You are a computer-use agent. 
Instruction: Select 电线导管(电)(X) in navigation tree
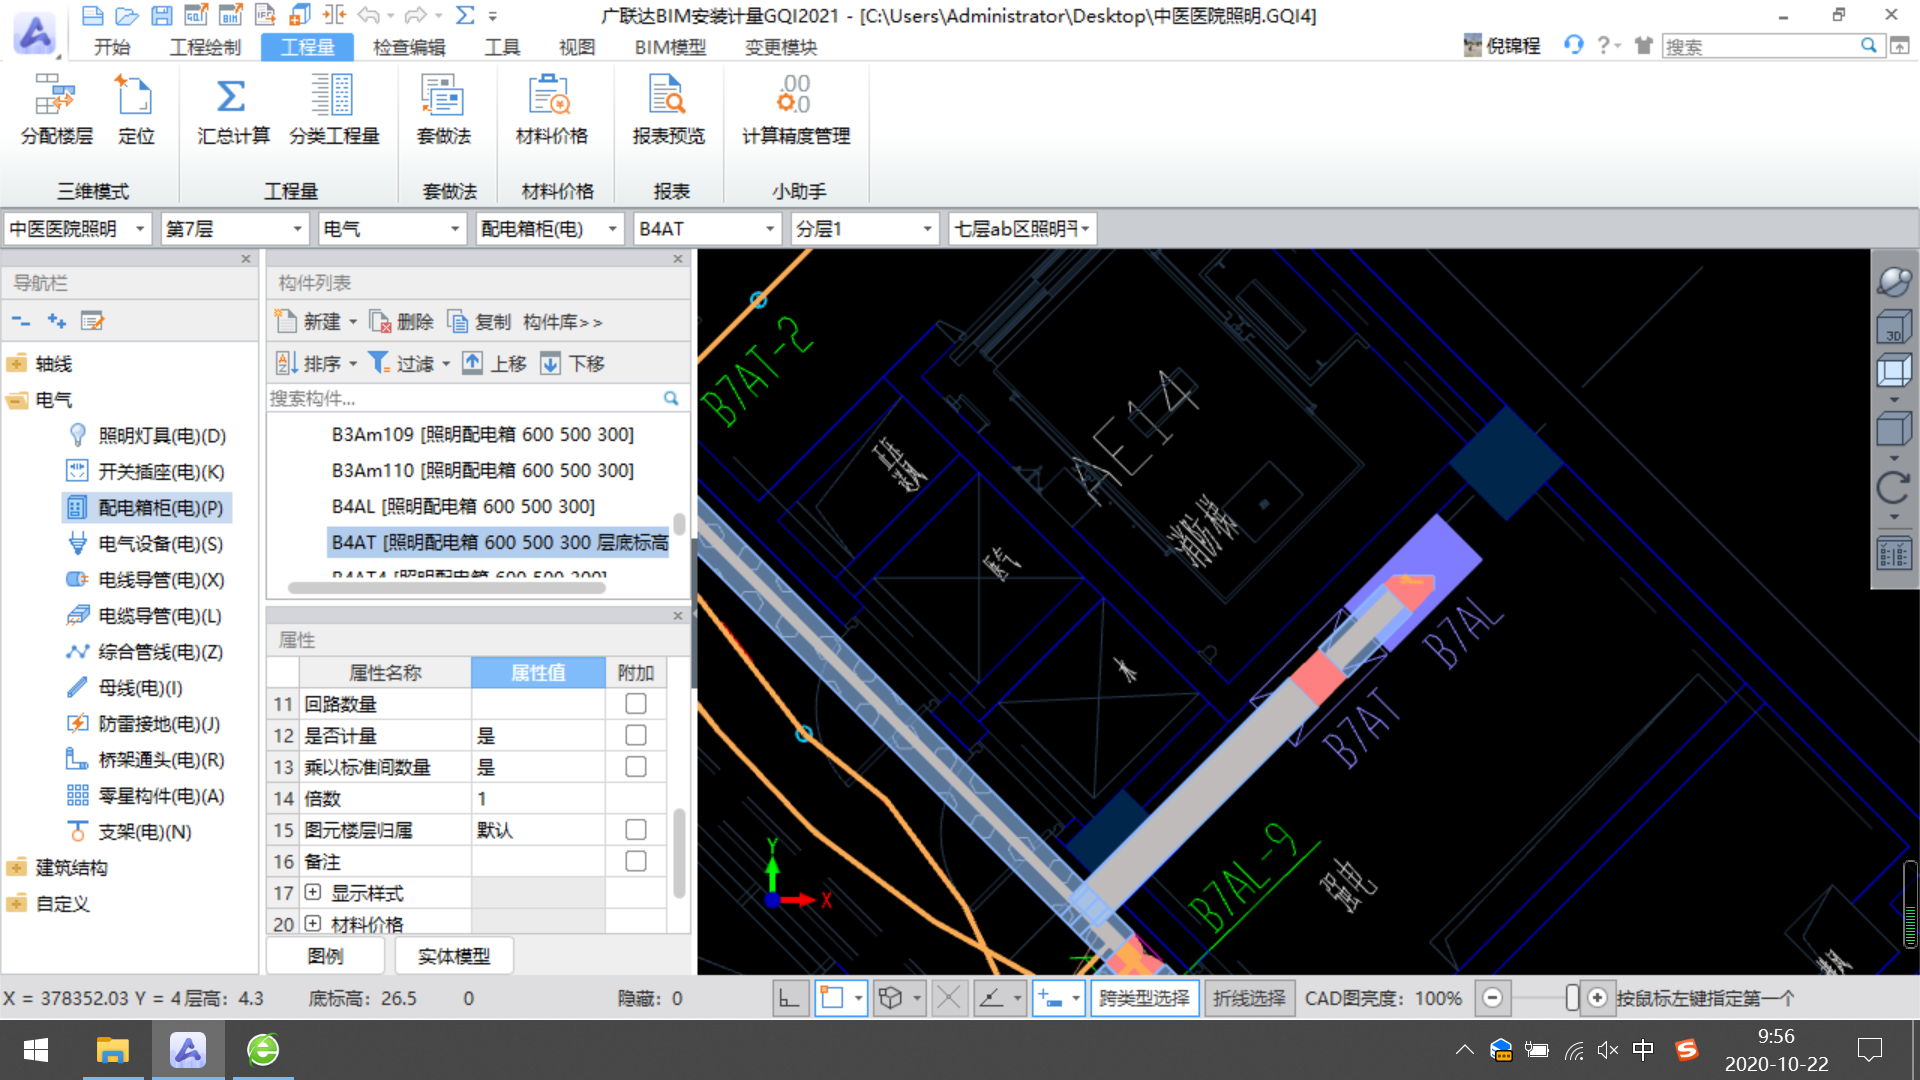(x=161, y=580)
